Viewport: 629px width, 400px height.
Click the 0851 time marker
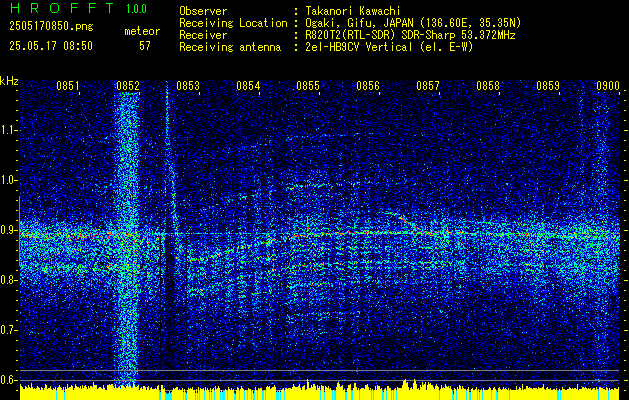(x=68, y=85)
